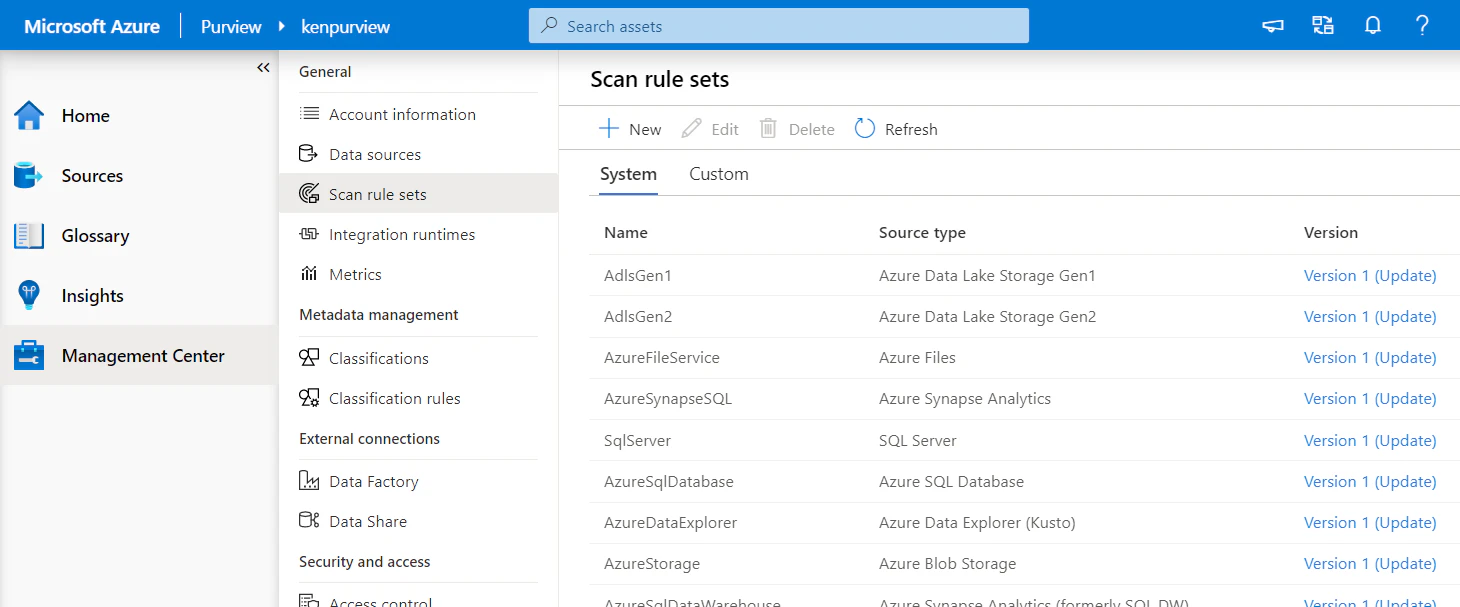Select the AdlsGen2 row name
Screen dimensions: 1460x607
tap(638, 316)
